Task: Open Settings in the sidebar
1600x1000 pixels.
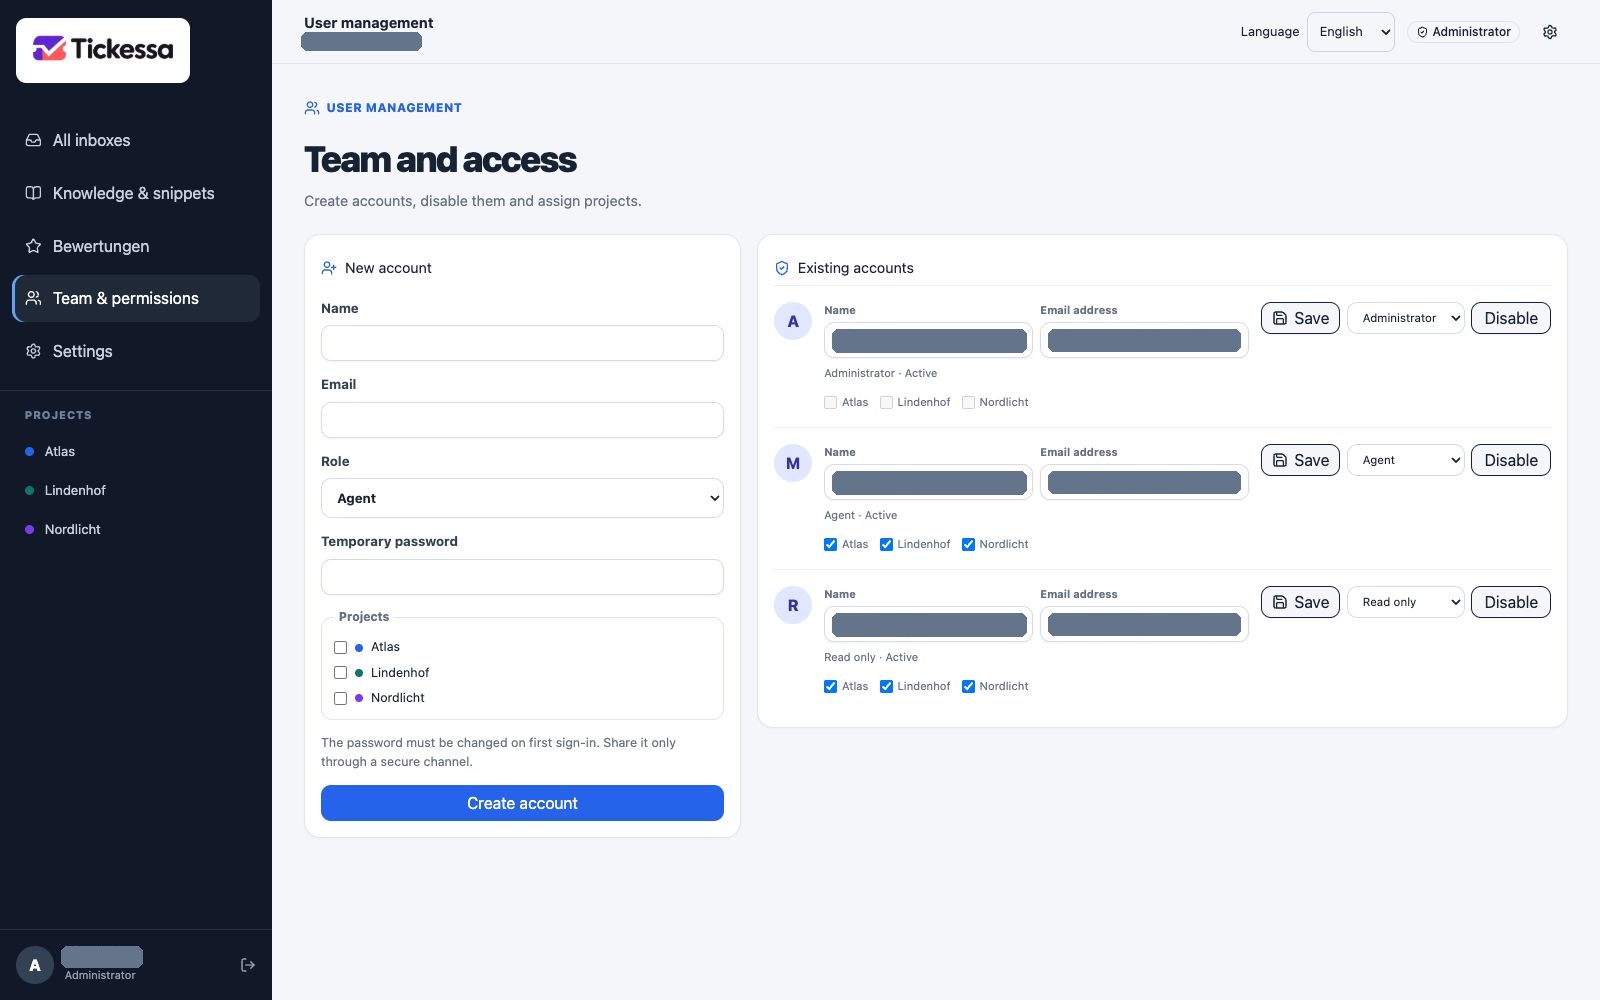Action: coord(136,351)
